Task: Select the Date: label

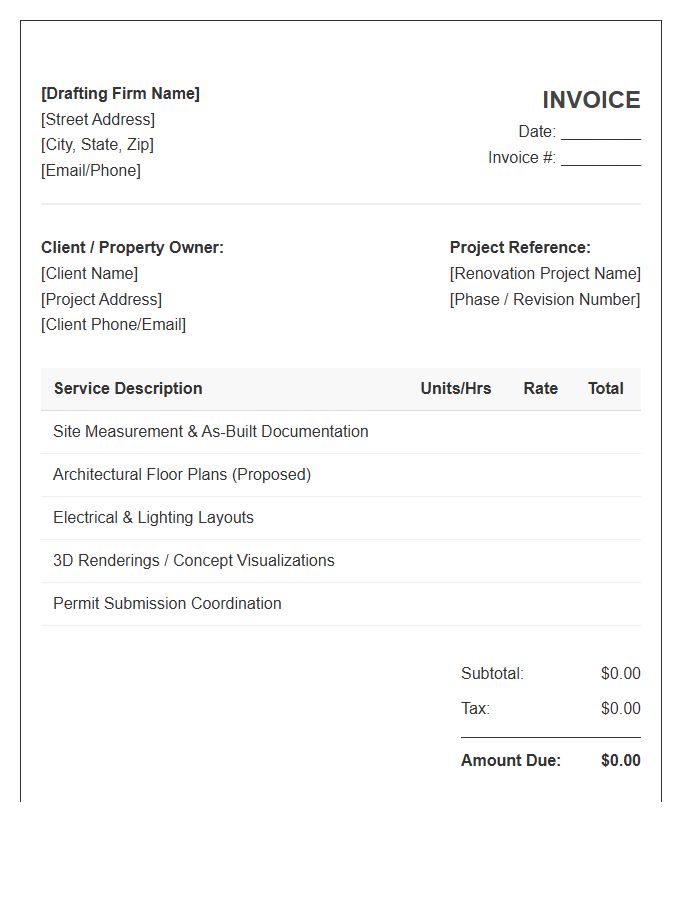Action: 537,132
